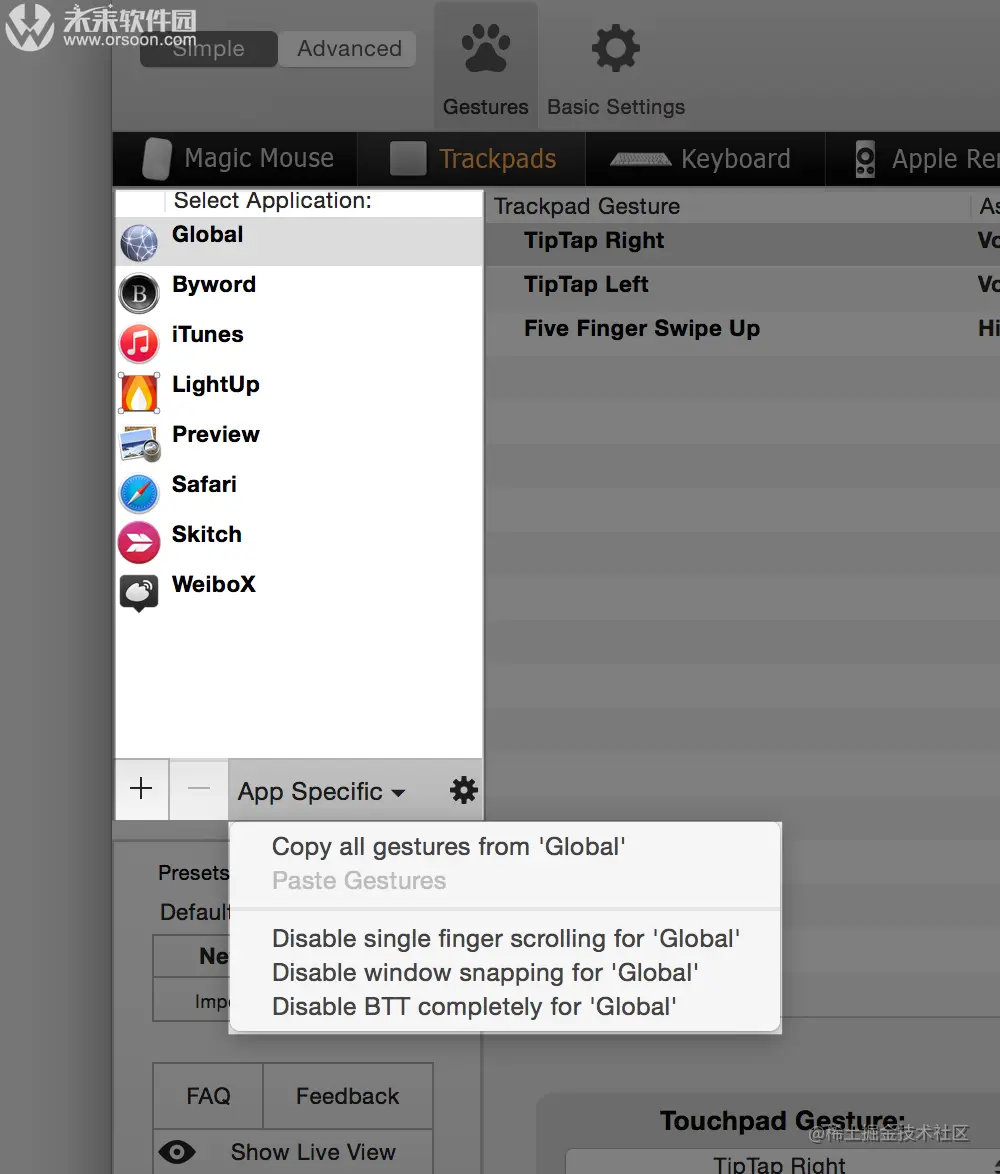This screenshot has height=1174, width=1000.
Task: Select the Preview app icon
Action: (140, 443)
